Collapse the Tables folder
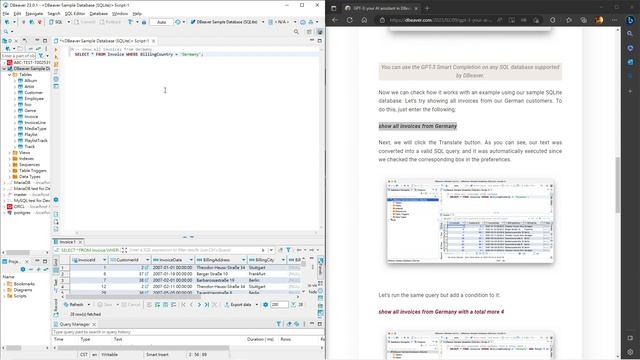Image resolution: width=640 pixels, height=360 pixels. pos(9,75)
